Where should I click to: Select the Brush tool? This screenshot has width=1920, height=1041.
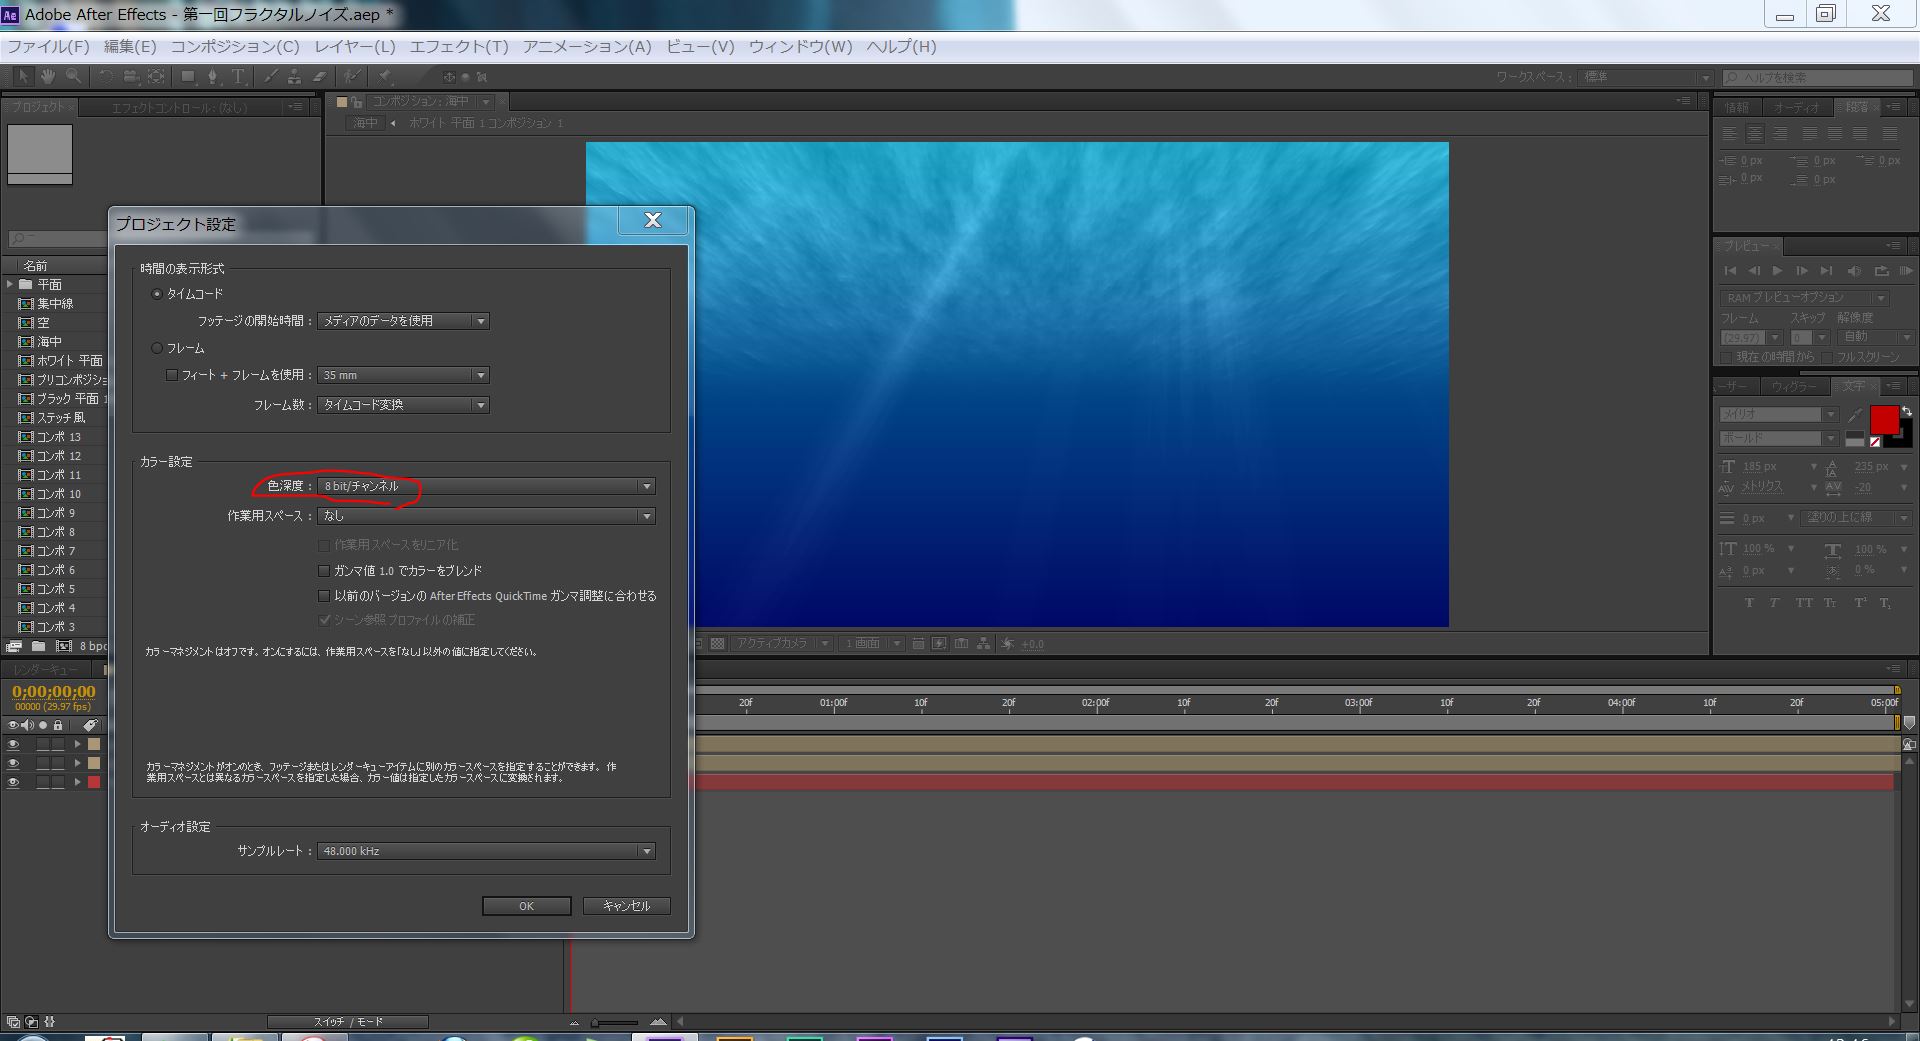coord(270,77)
